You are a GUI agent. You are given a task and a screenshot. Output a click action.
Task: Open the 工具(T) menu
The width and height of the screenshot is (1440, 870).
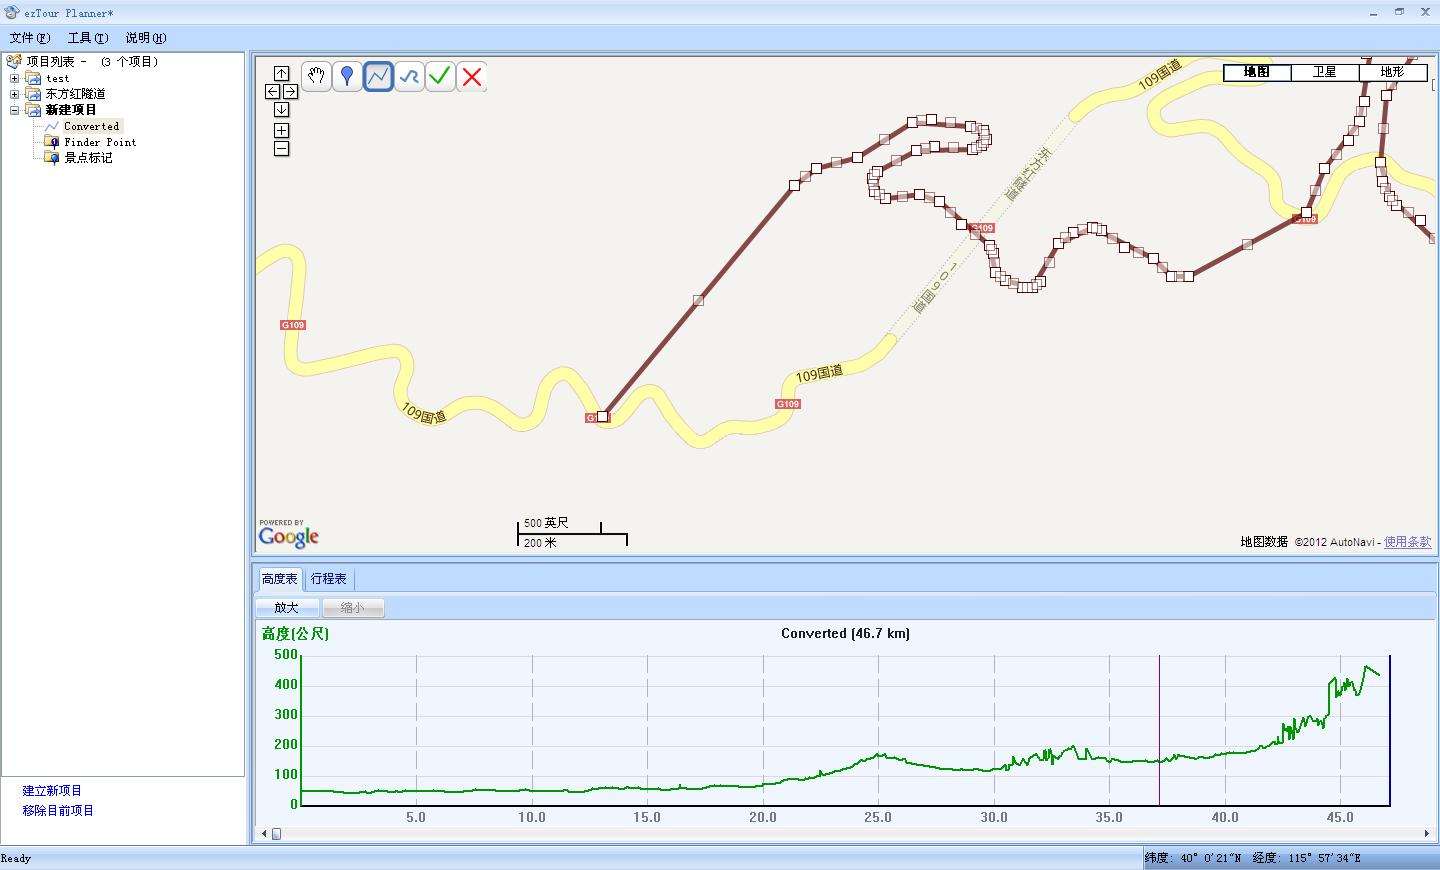pyautogui.click(x=87, y=38)
